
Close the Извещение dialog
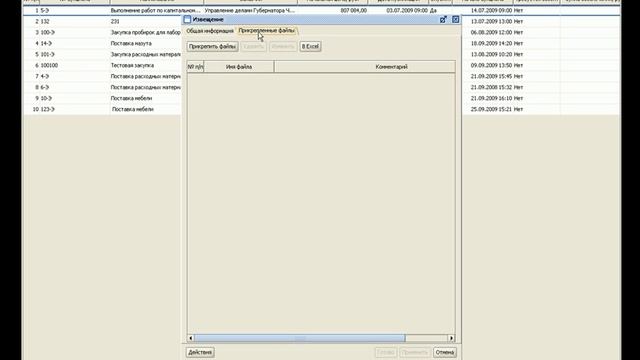click(x=456, y=19)
